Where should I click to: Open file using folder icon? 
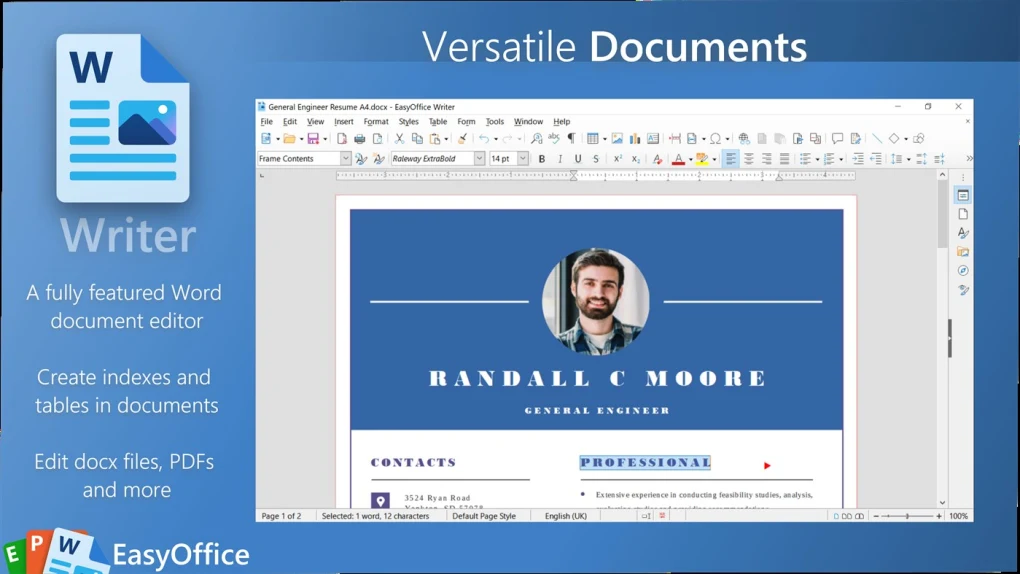pos(289,139)
